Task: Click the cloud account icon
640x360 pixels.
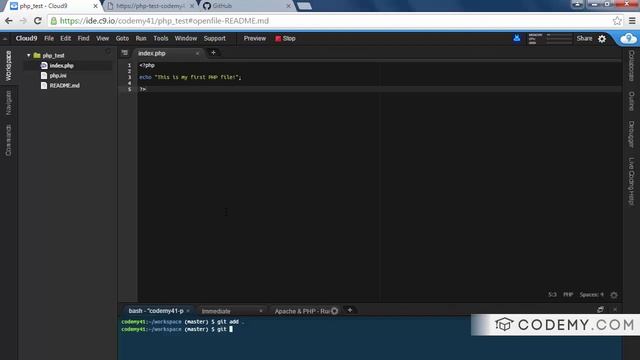Action: [x=628, y=38]
